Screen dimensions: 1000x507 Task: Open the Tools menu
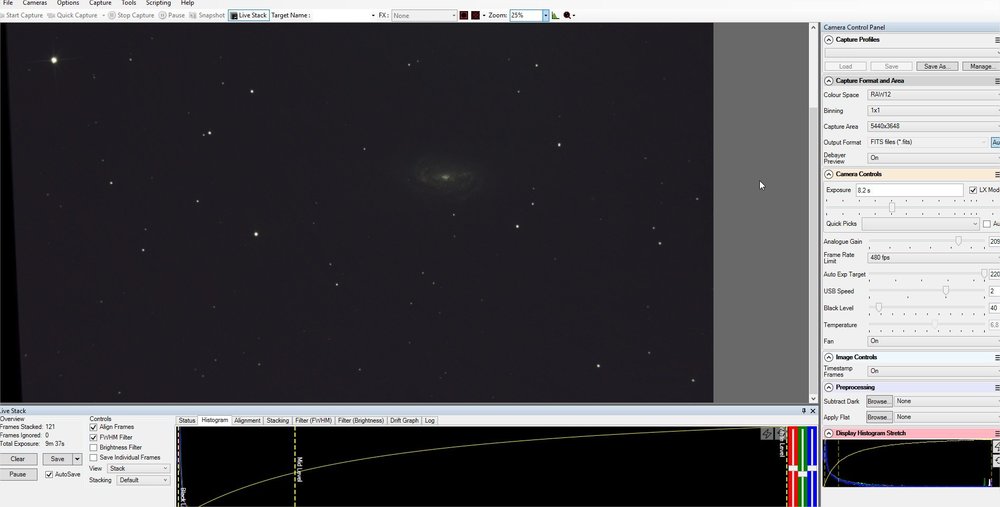click(x=128, y=3)
